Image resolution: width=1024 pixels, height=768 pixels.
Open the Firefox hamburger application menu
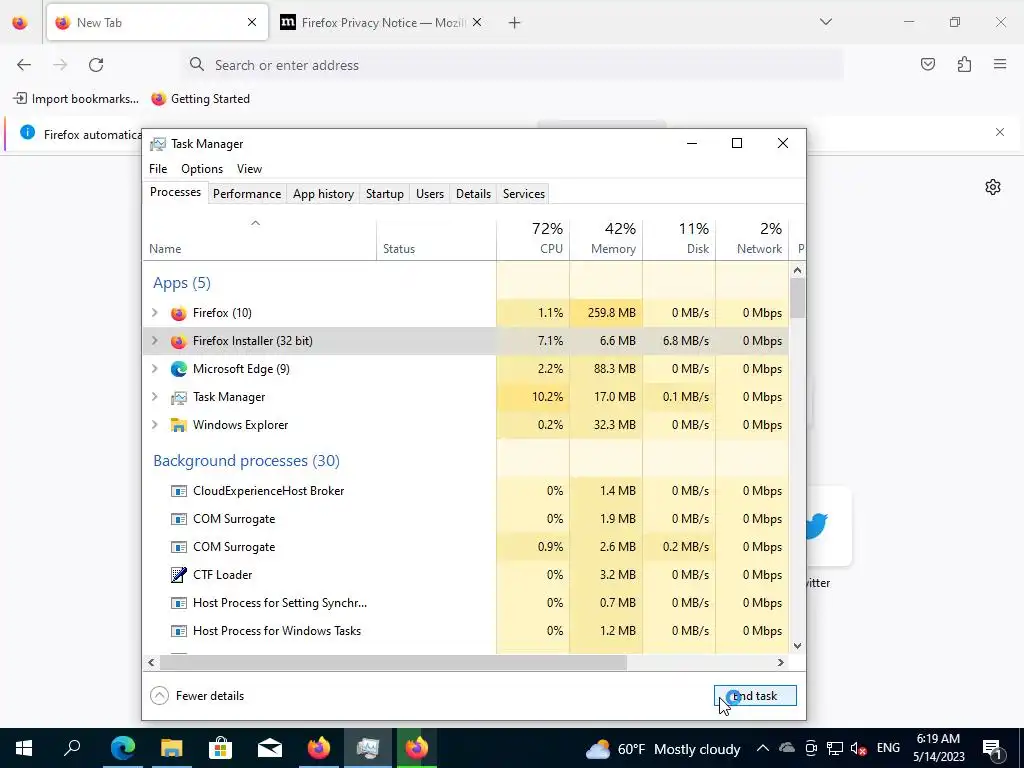click(1000, 64)
